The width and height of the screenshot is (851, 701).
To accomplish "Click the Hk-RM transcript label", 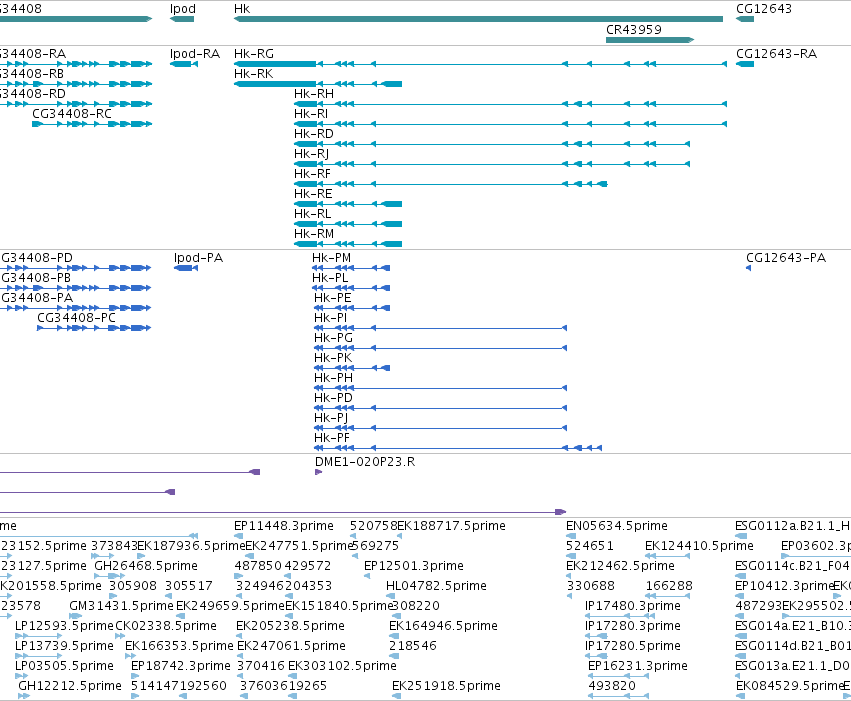I will coord(314,234).
